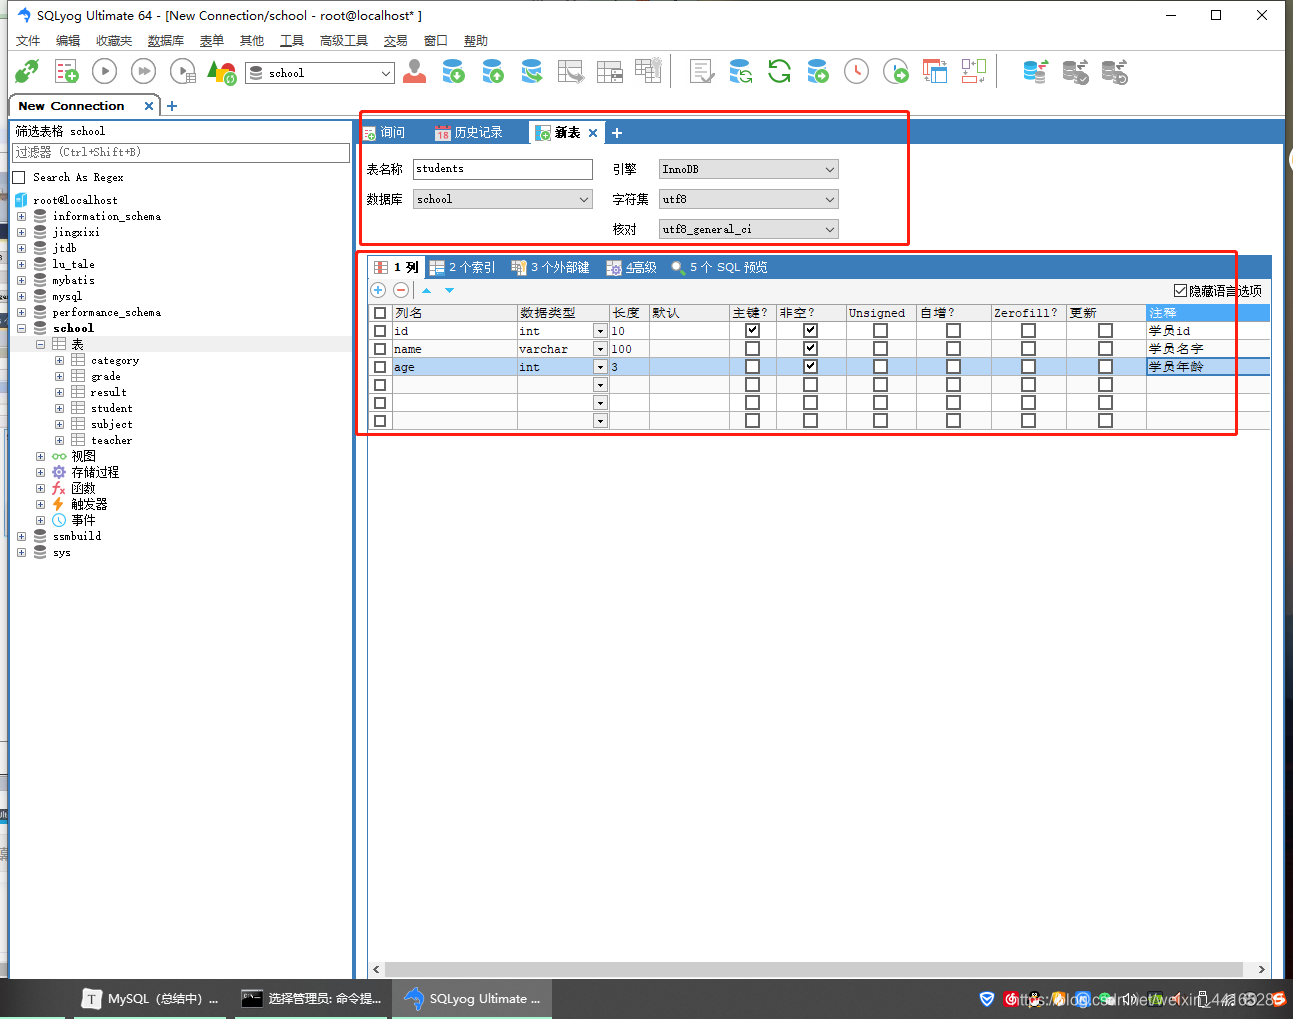Image resolution: width=1293 pixels, height=1019 pixels.
Task: Open the 核对 utf8_general_ci dropdown
Action: 748,229
